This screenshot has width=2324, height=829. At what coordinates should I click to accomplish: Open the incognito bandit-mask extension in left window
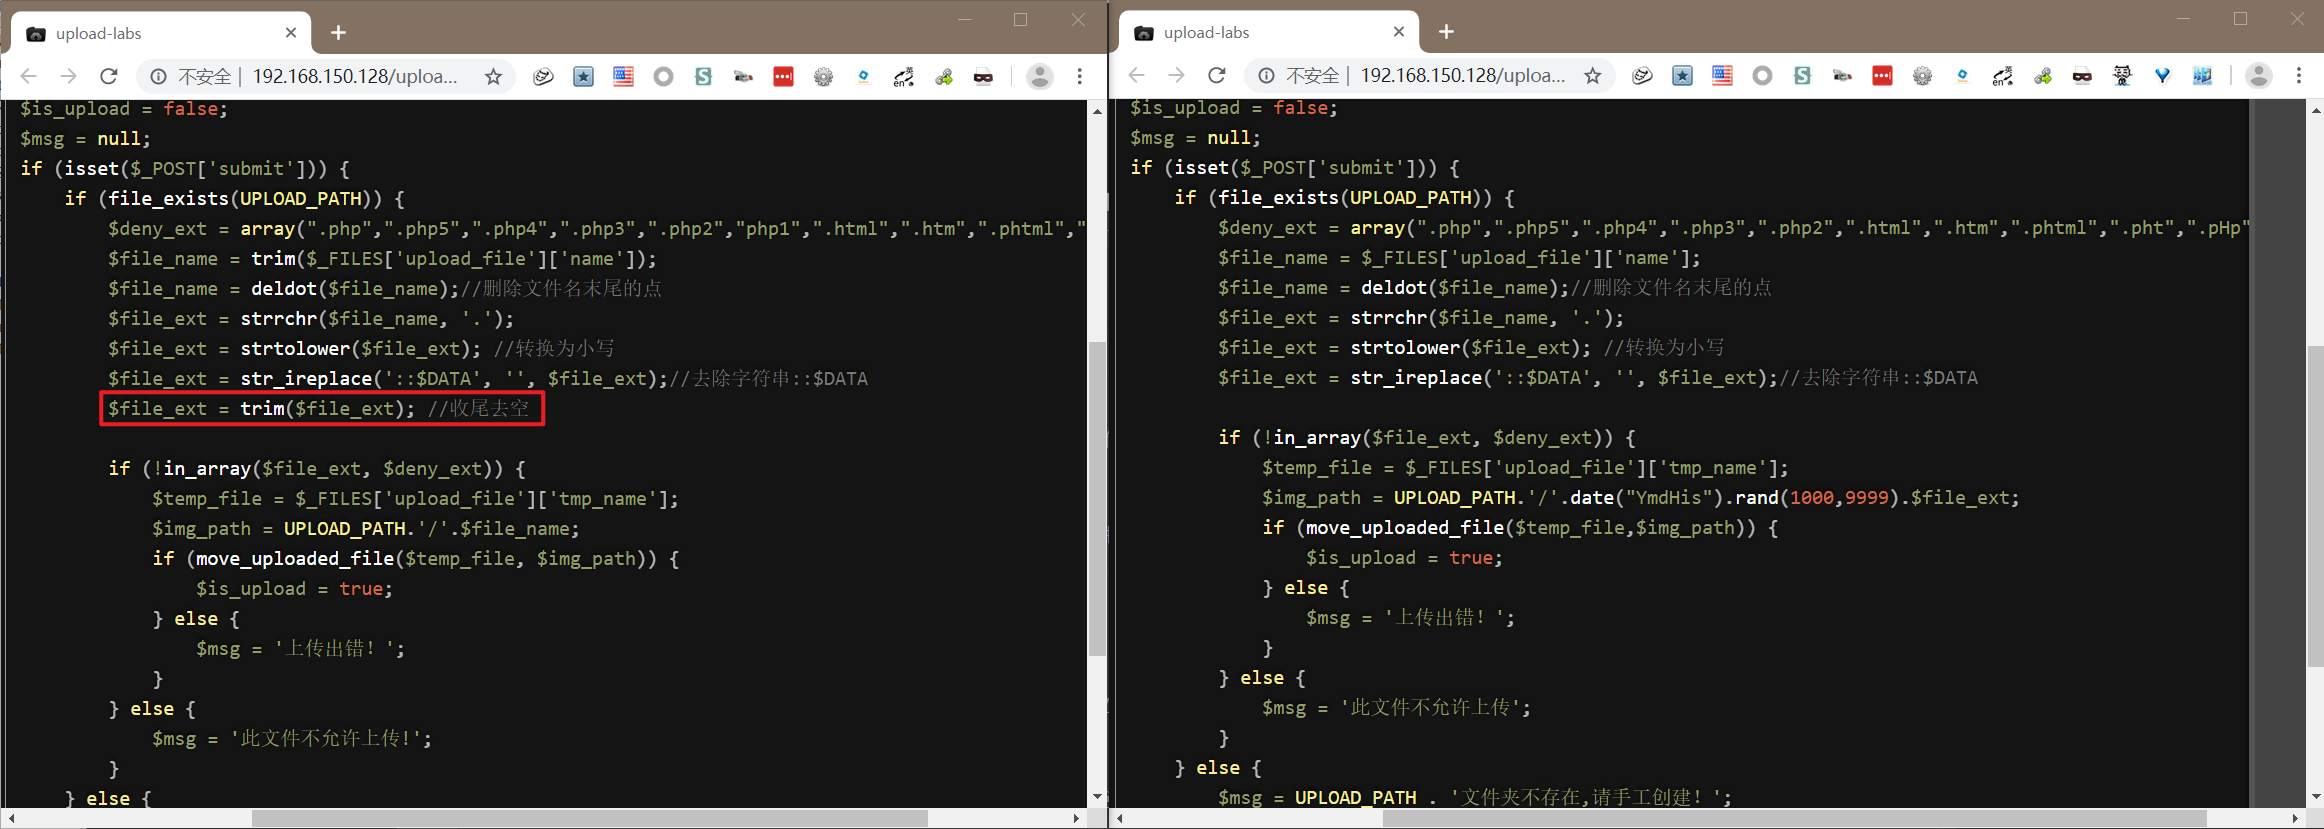click(983, 76)
